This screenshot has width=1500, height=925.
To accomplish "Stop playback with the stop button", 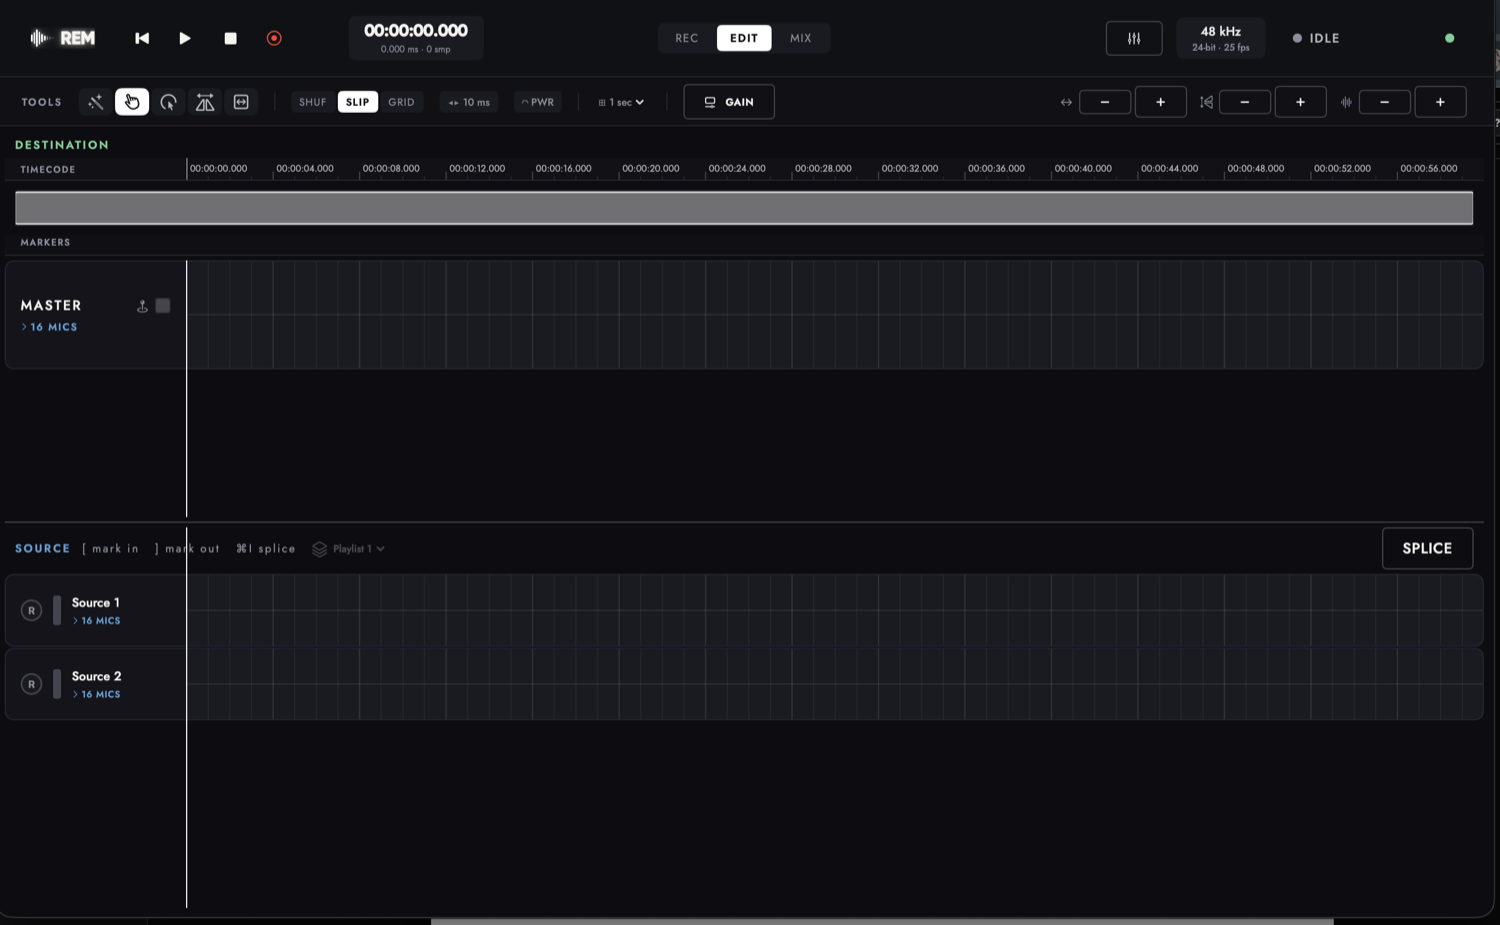I will [230, 38].
